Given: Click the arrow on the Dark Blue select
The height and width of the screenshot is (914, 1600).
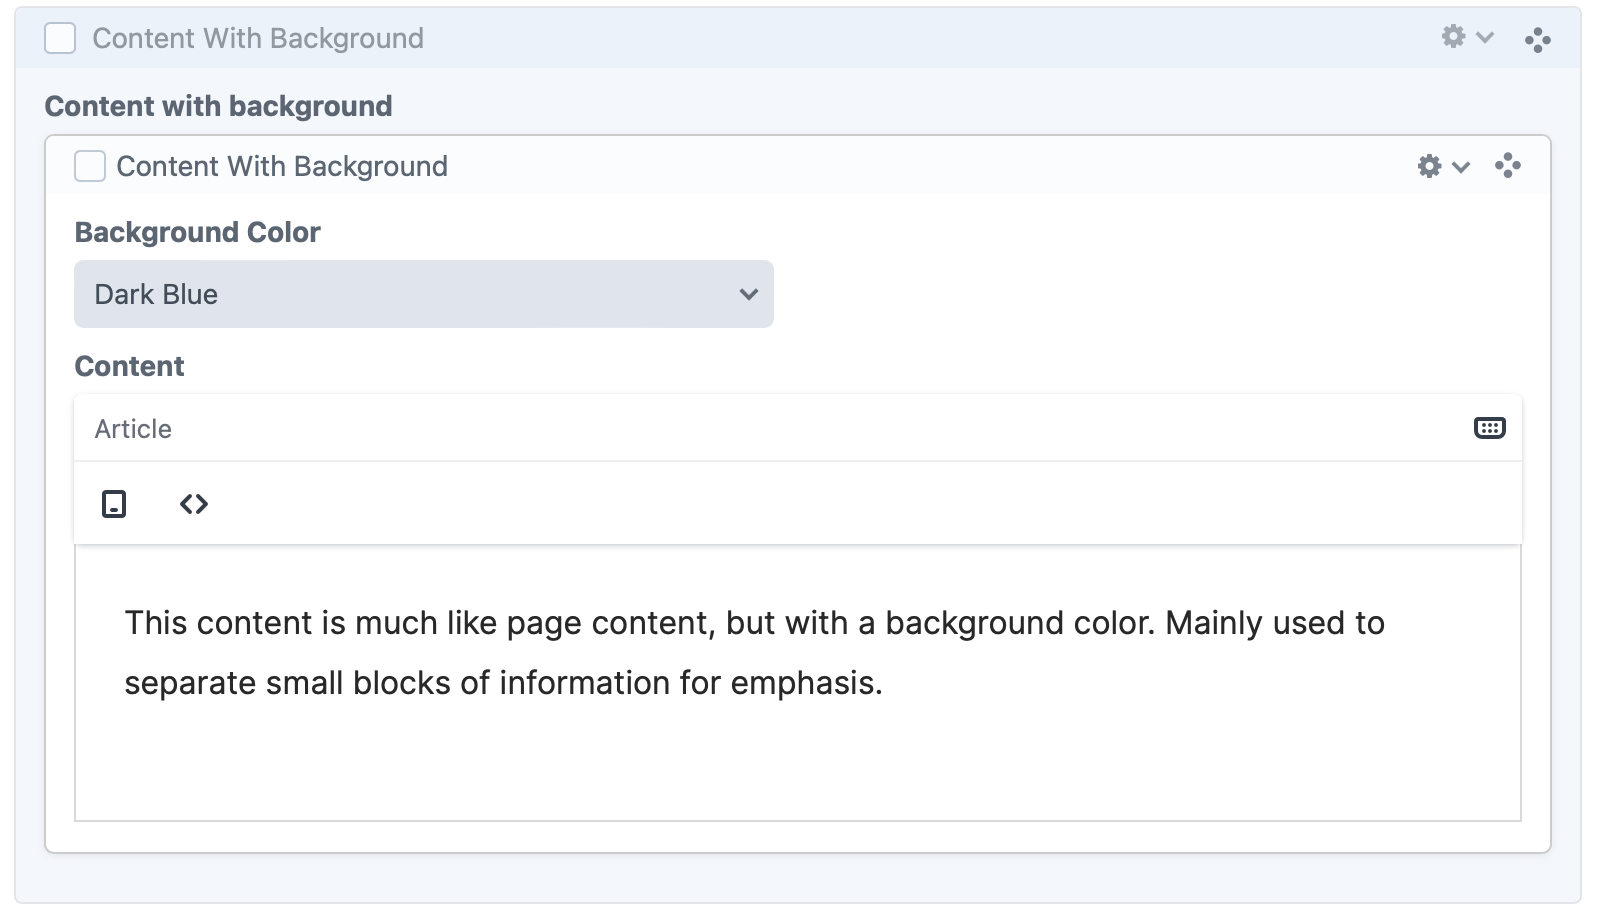Looking at the screenshot, I should [748, 294].
